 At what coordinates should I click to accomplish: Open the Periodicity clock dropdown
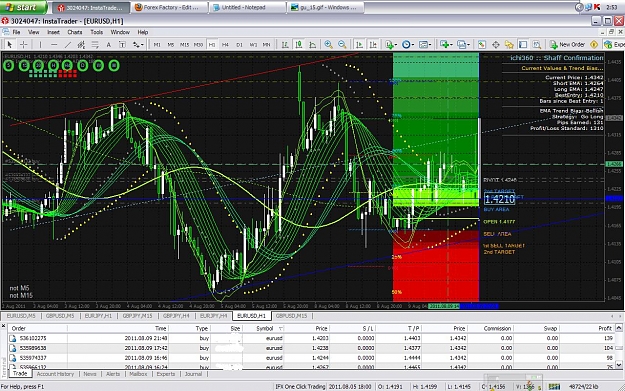tap(407, 45)
